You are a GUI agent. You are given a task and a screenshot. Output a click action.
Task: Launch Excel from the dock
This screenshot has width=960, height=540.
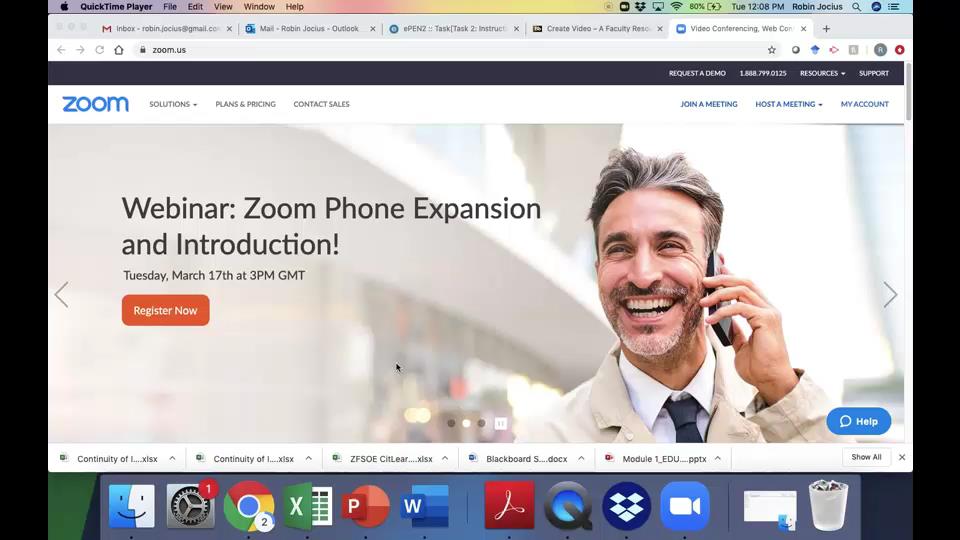(307, 506)
